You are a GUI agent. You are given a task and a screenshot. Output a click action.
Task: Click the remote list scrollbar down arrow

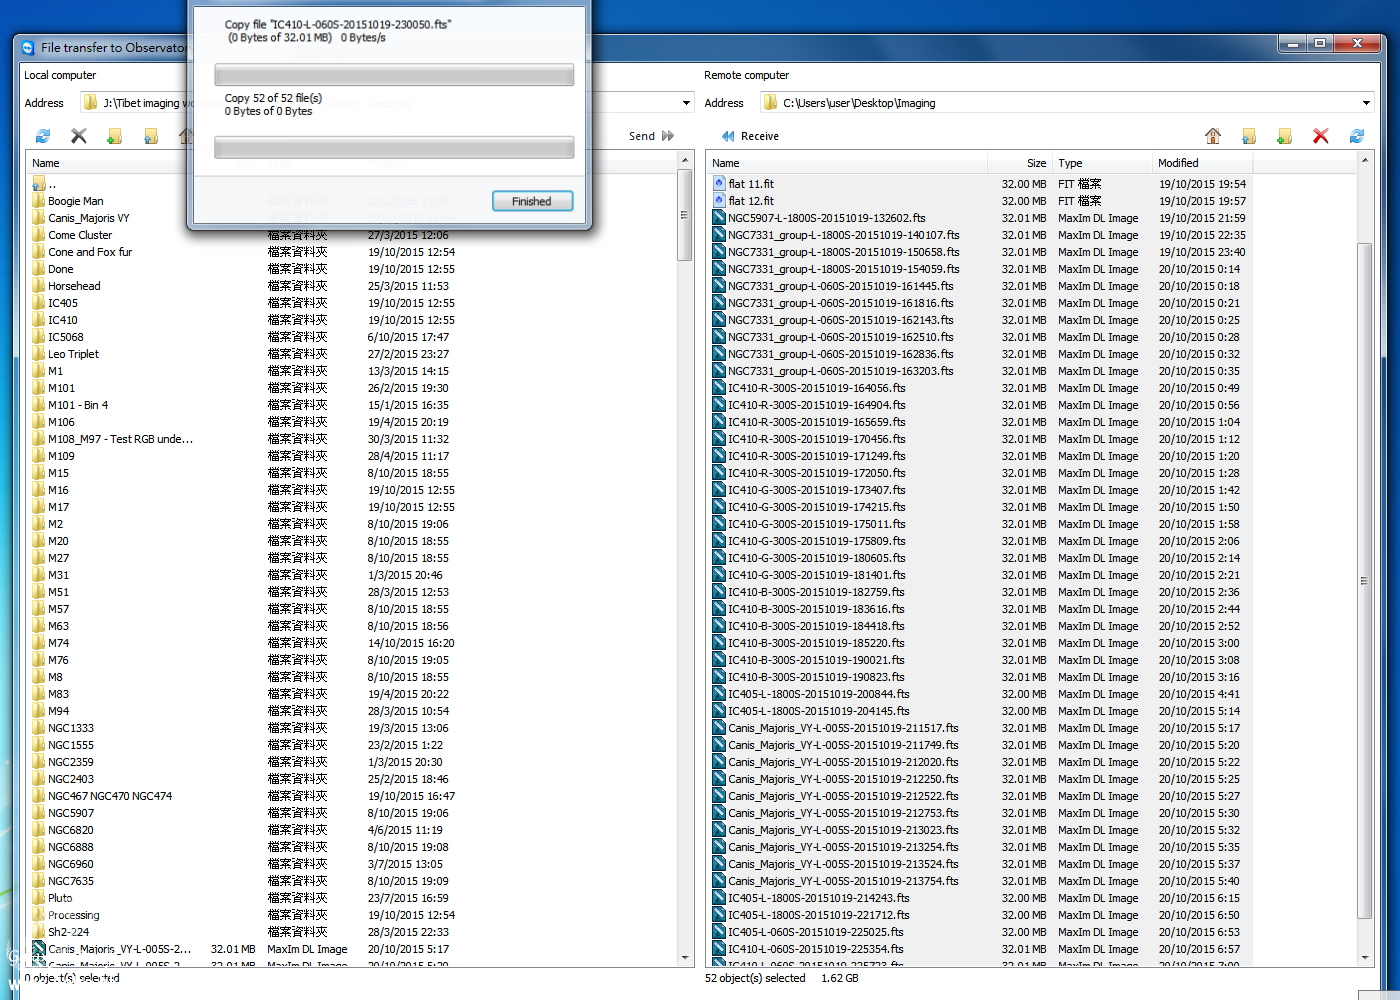coord(1365,957)
